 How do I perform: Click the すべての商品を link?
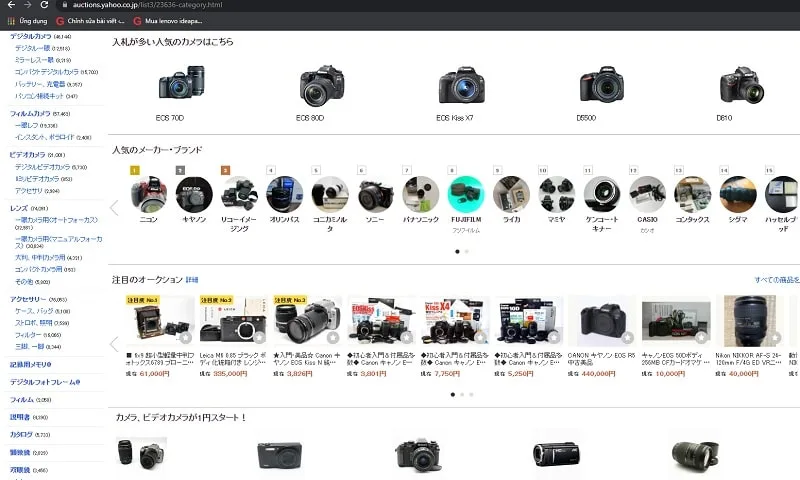pyautogui.click(x=777, y=280)
